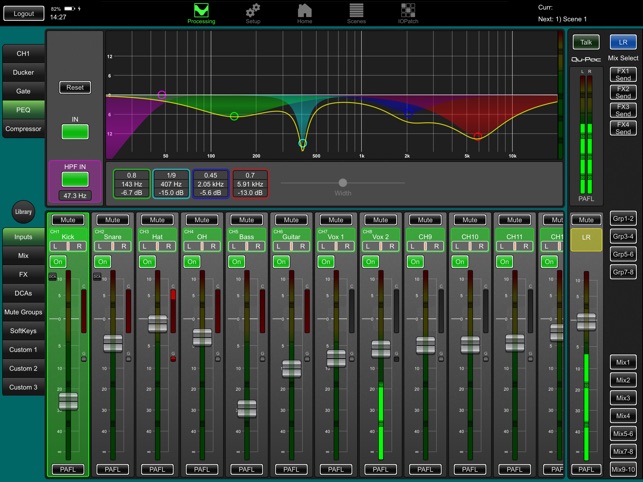The image size is (643, 482).
Task: Select the green EQ band handle at 143 Hz
Action: coord(234,117)
